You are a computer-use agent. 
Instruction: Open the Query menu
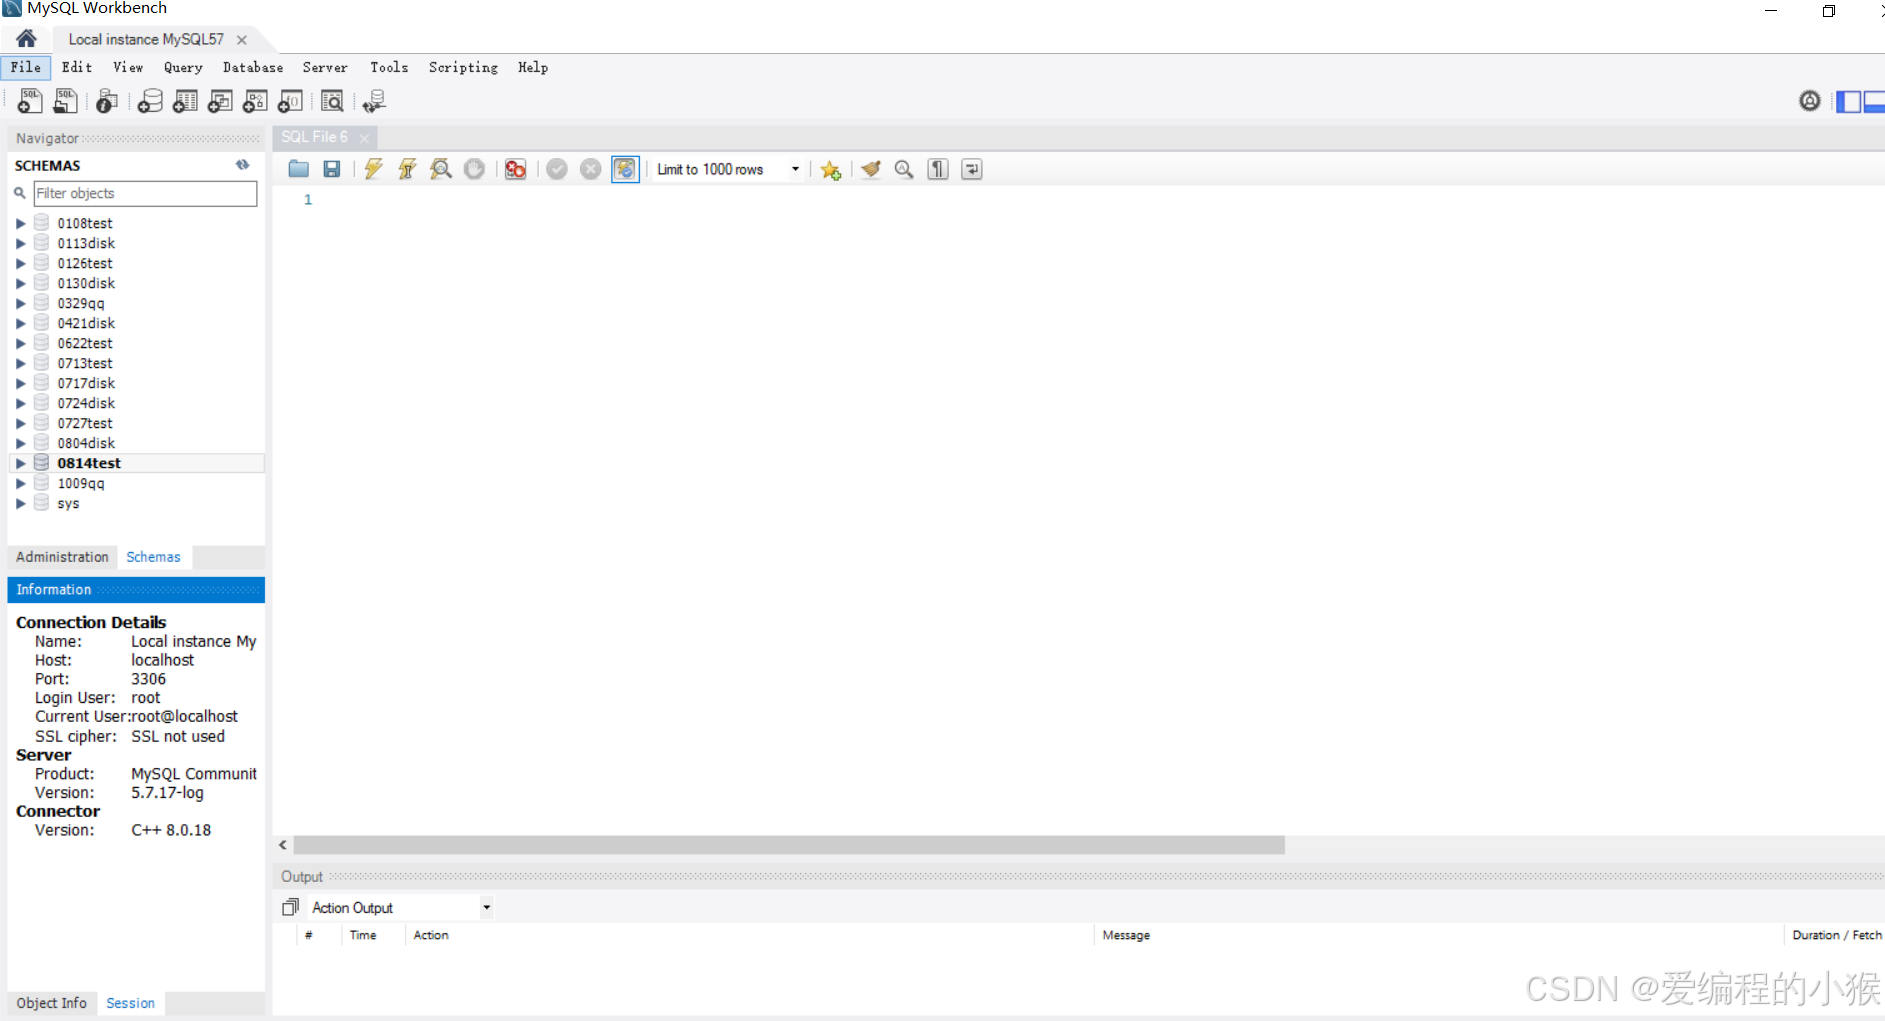[x=183, y=67]
